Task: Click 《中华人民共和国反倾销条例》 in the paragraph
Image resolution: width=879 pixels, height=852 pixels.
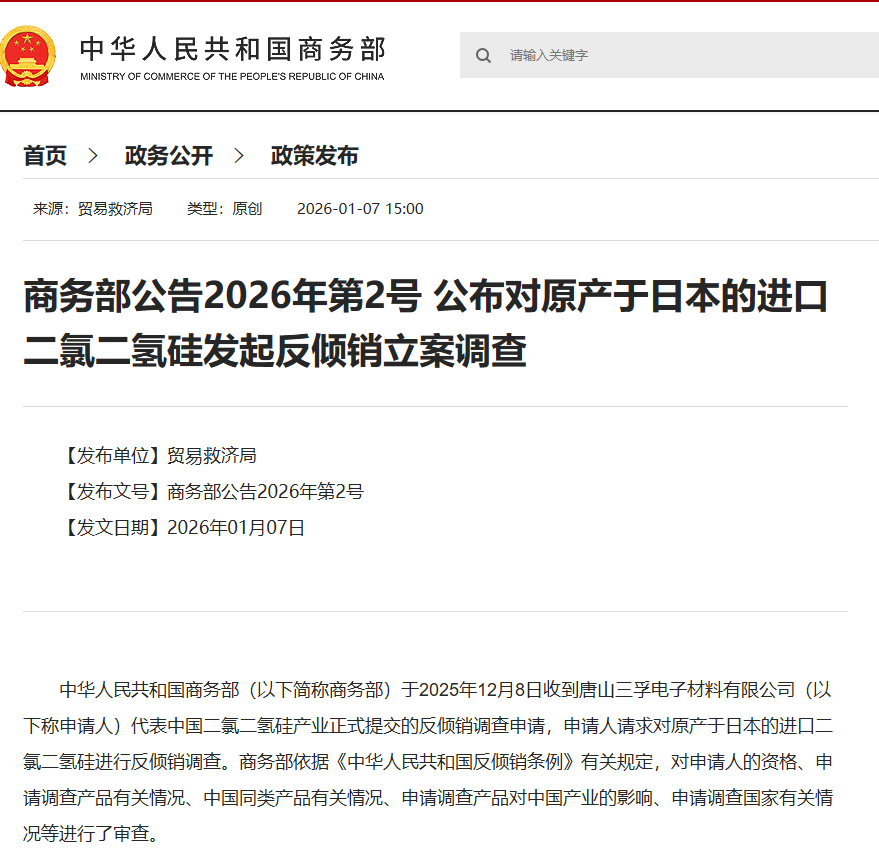Action: pos(455,762)
